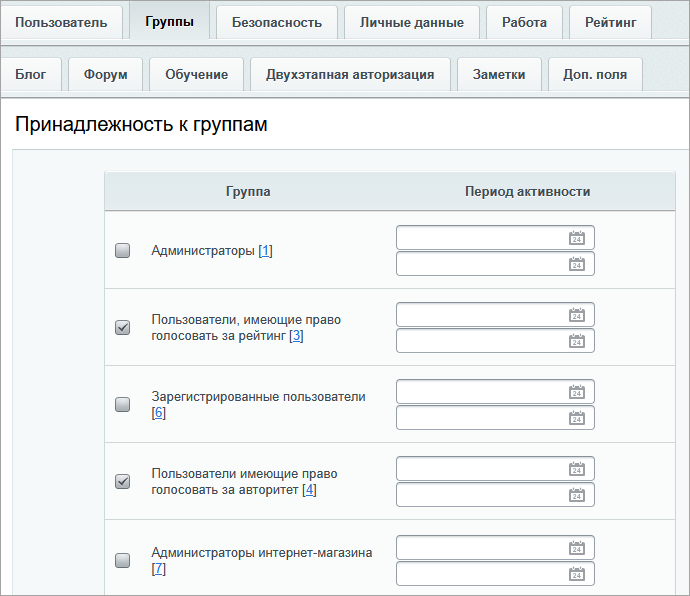This screenshot has width=690, height=596.
Task: Open group link [1] next to Администраторы
Action: 265,251
